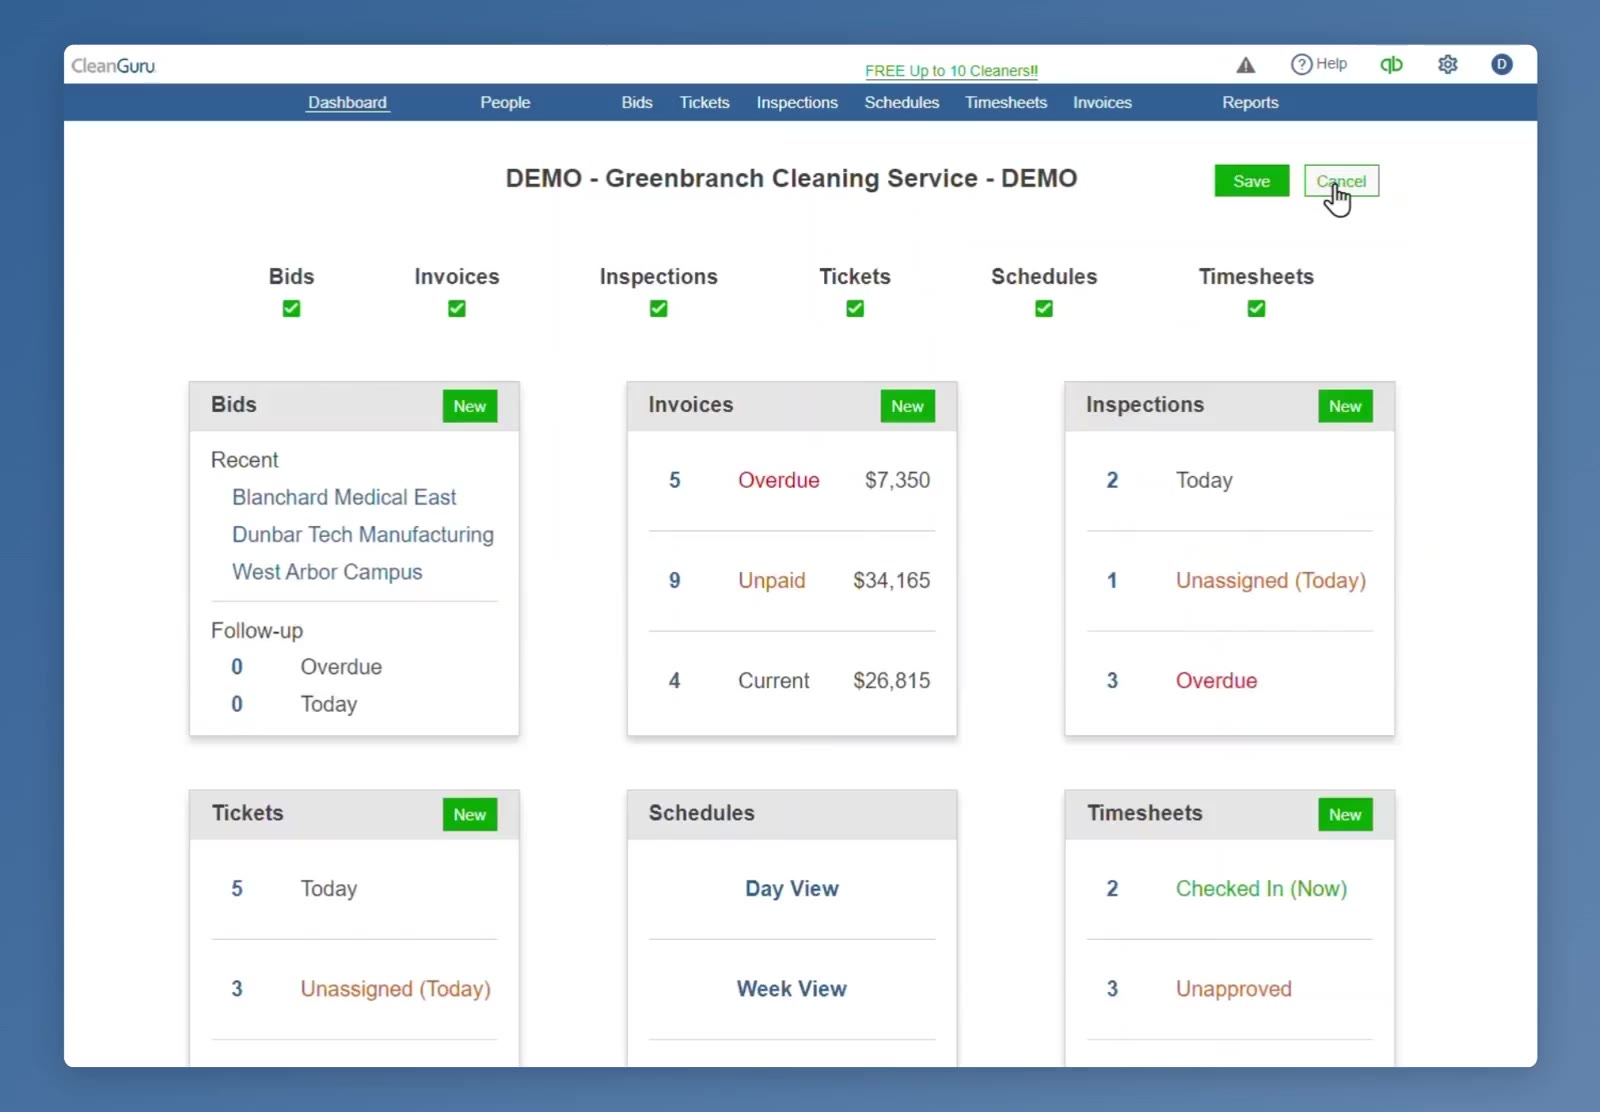Screen dimensions: 1600x1112
Task: Click the QuickBooks integration icon
Action: click(1391, 65)
